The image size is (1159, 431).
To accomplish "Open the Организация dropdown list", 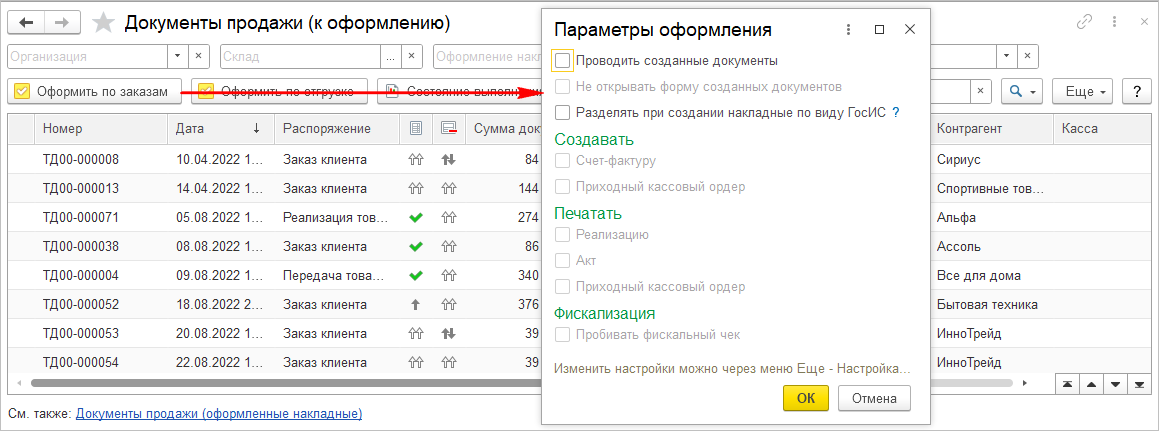I will point(177,56).
